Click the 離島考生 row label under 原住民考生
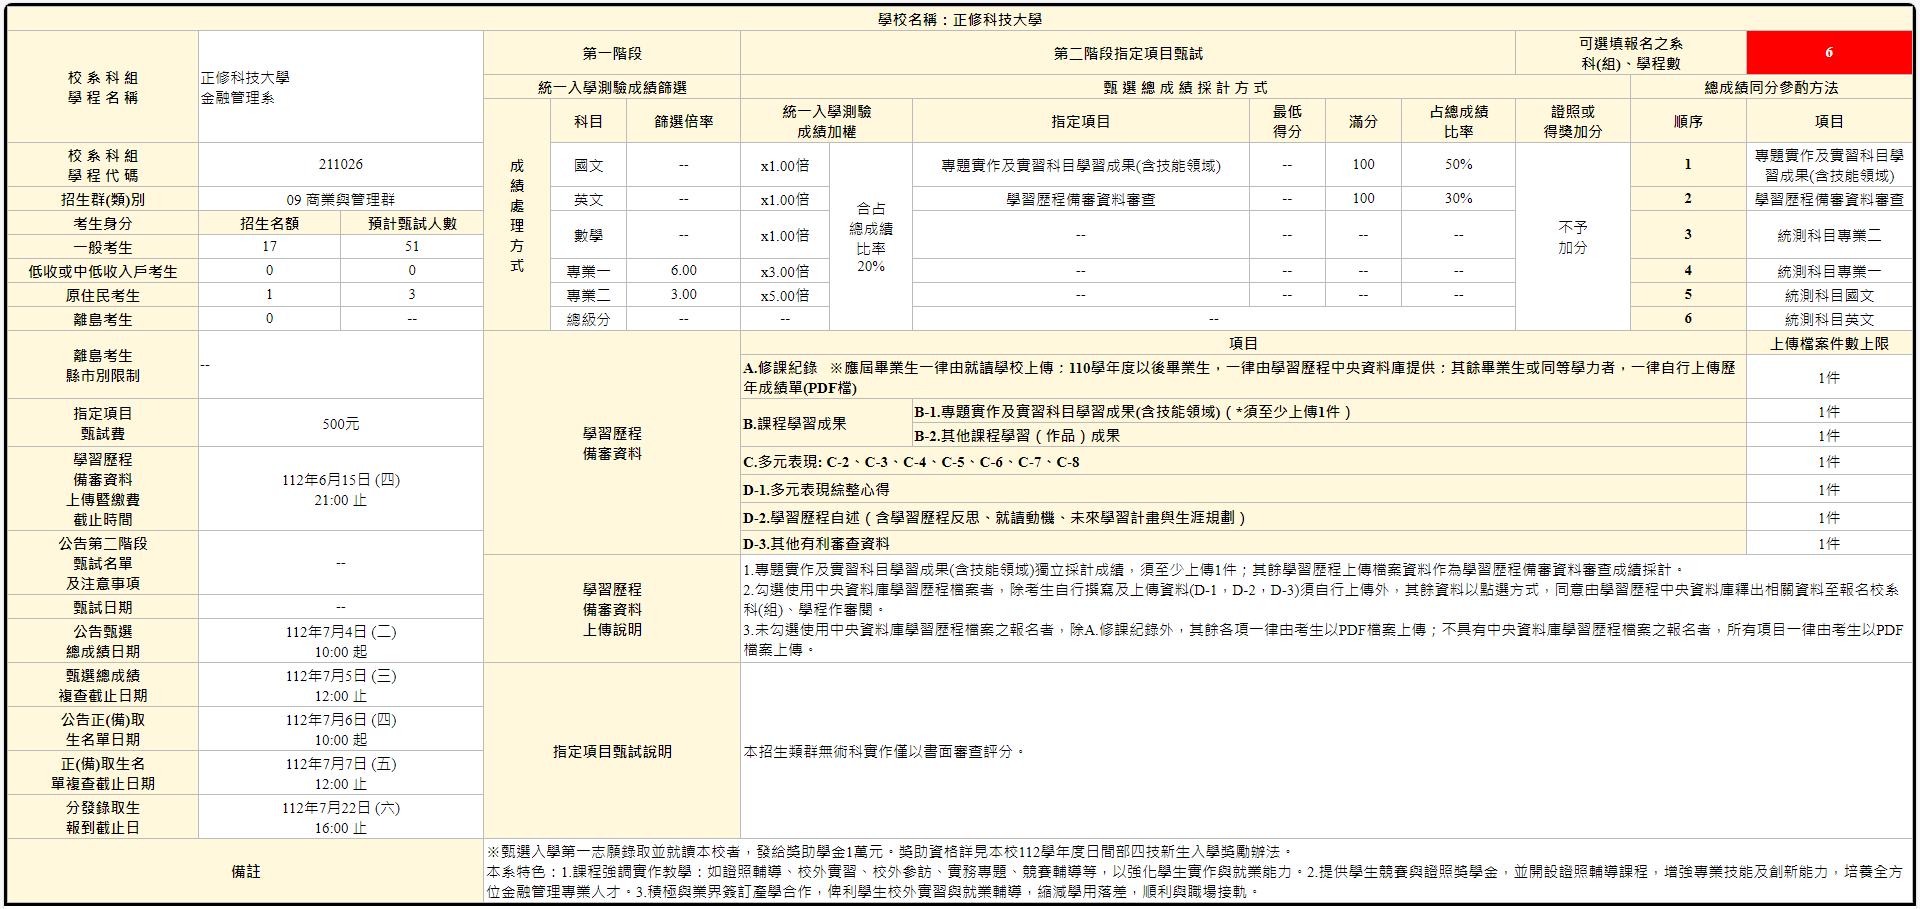This screenshot has width=1920, height=909. tap(102, 319)
